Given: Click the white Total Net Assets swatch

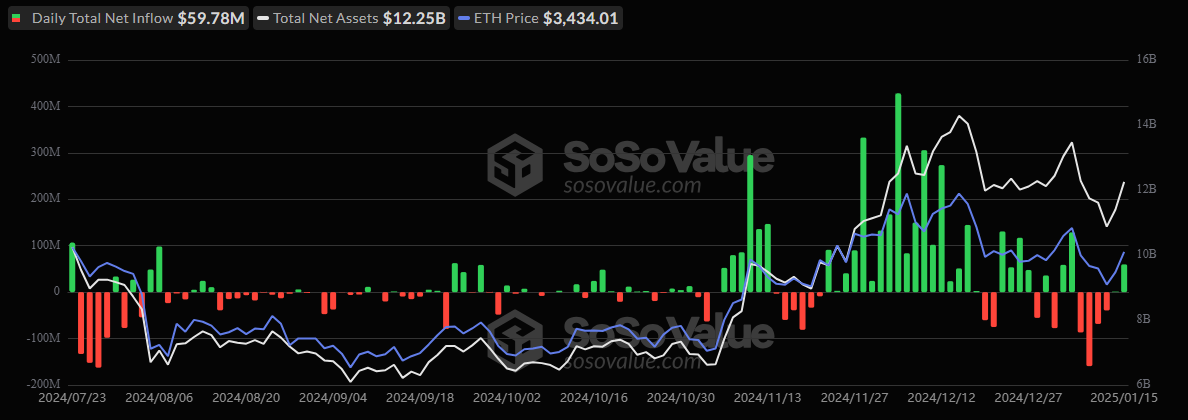Looking at the screenshot, I should click(x=264, y=19).
